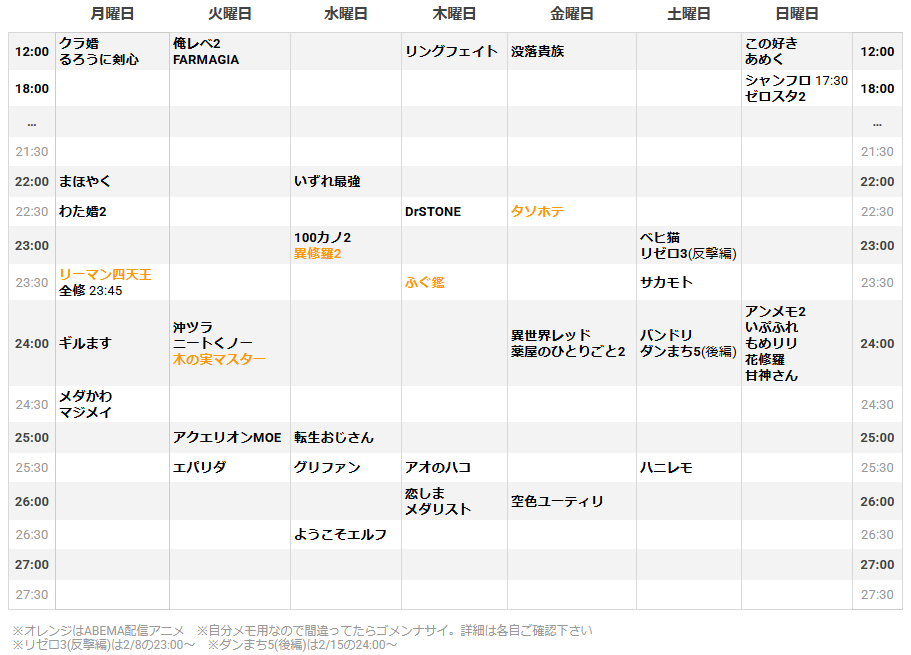Screen dimensions: 911x655
Task: Click the エパリダ entry
Action: (x=199, y=467)
